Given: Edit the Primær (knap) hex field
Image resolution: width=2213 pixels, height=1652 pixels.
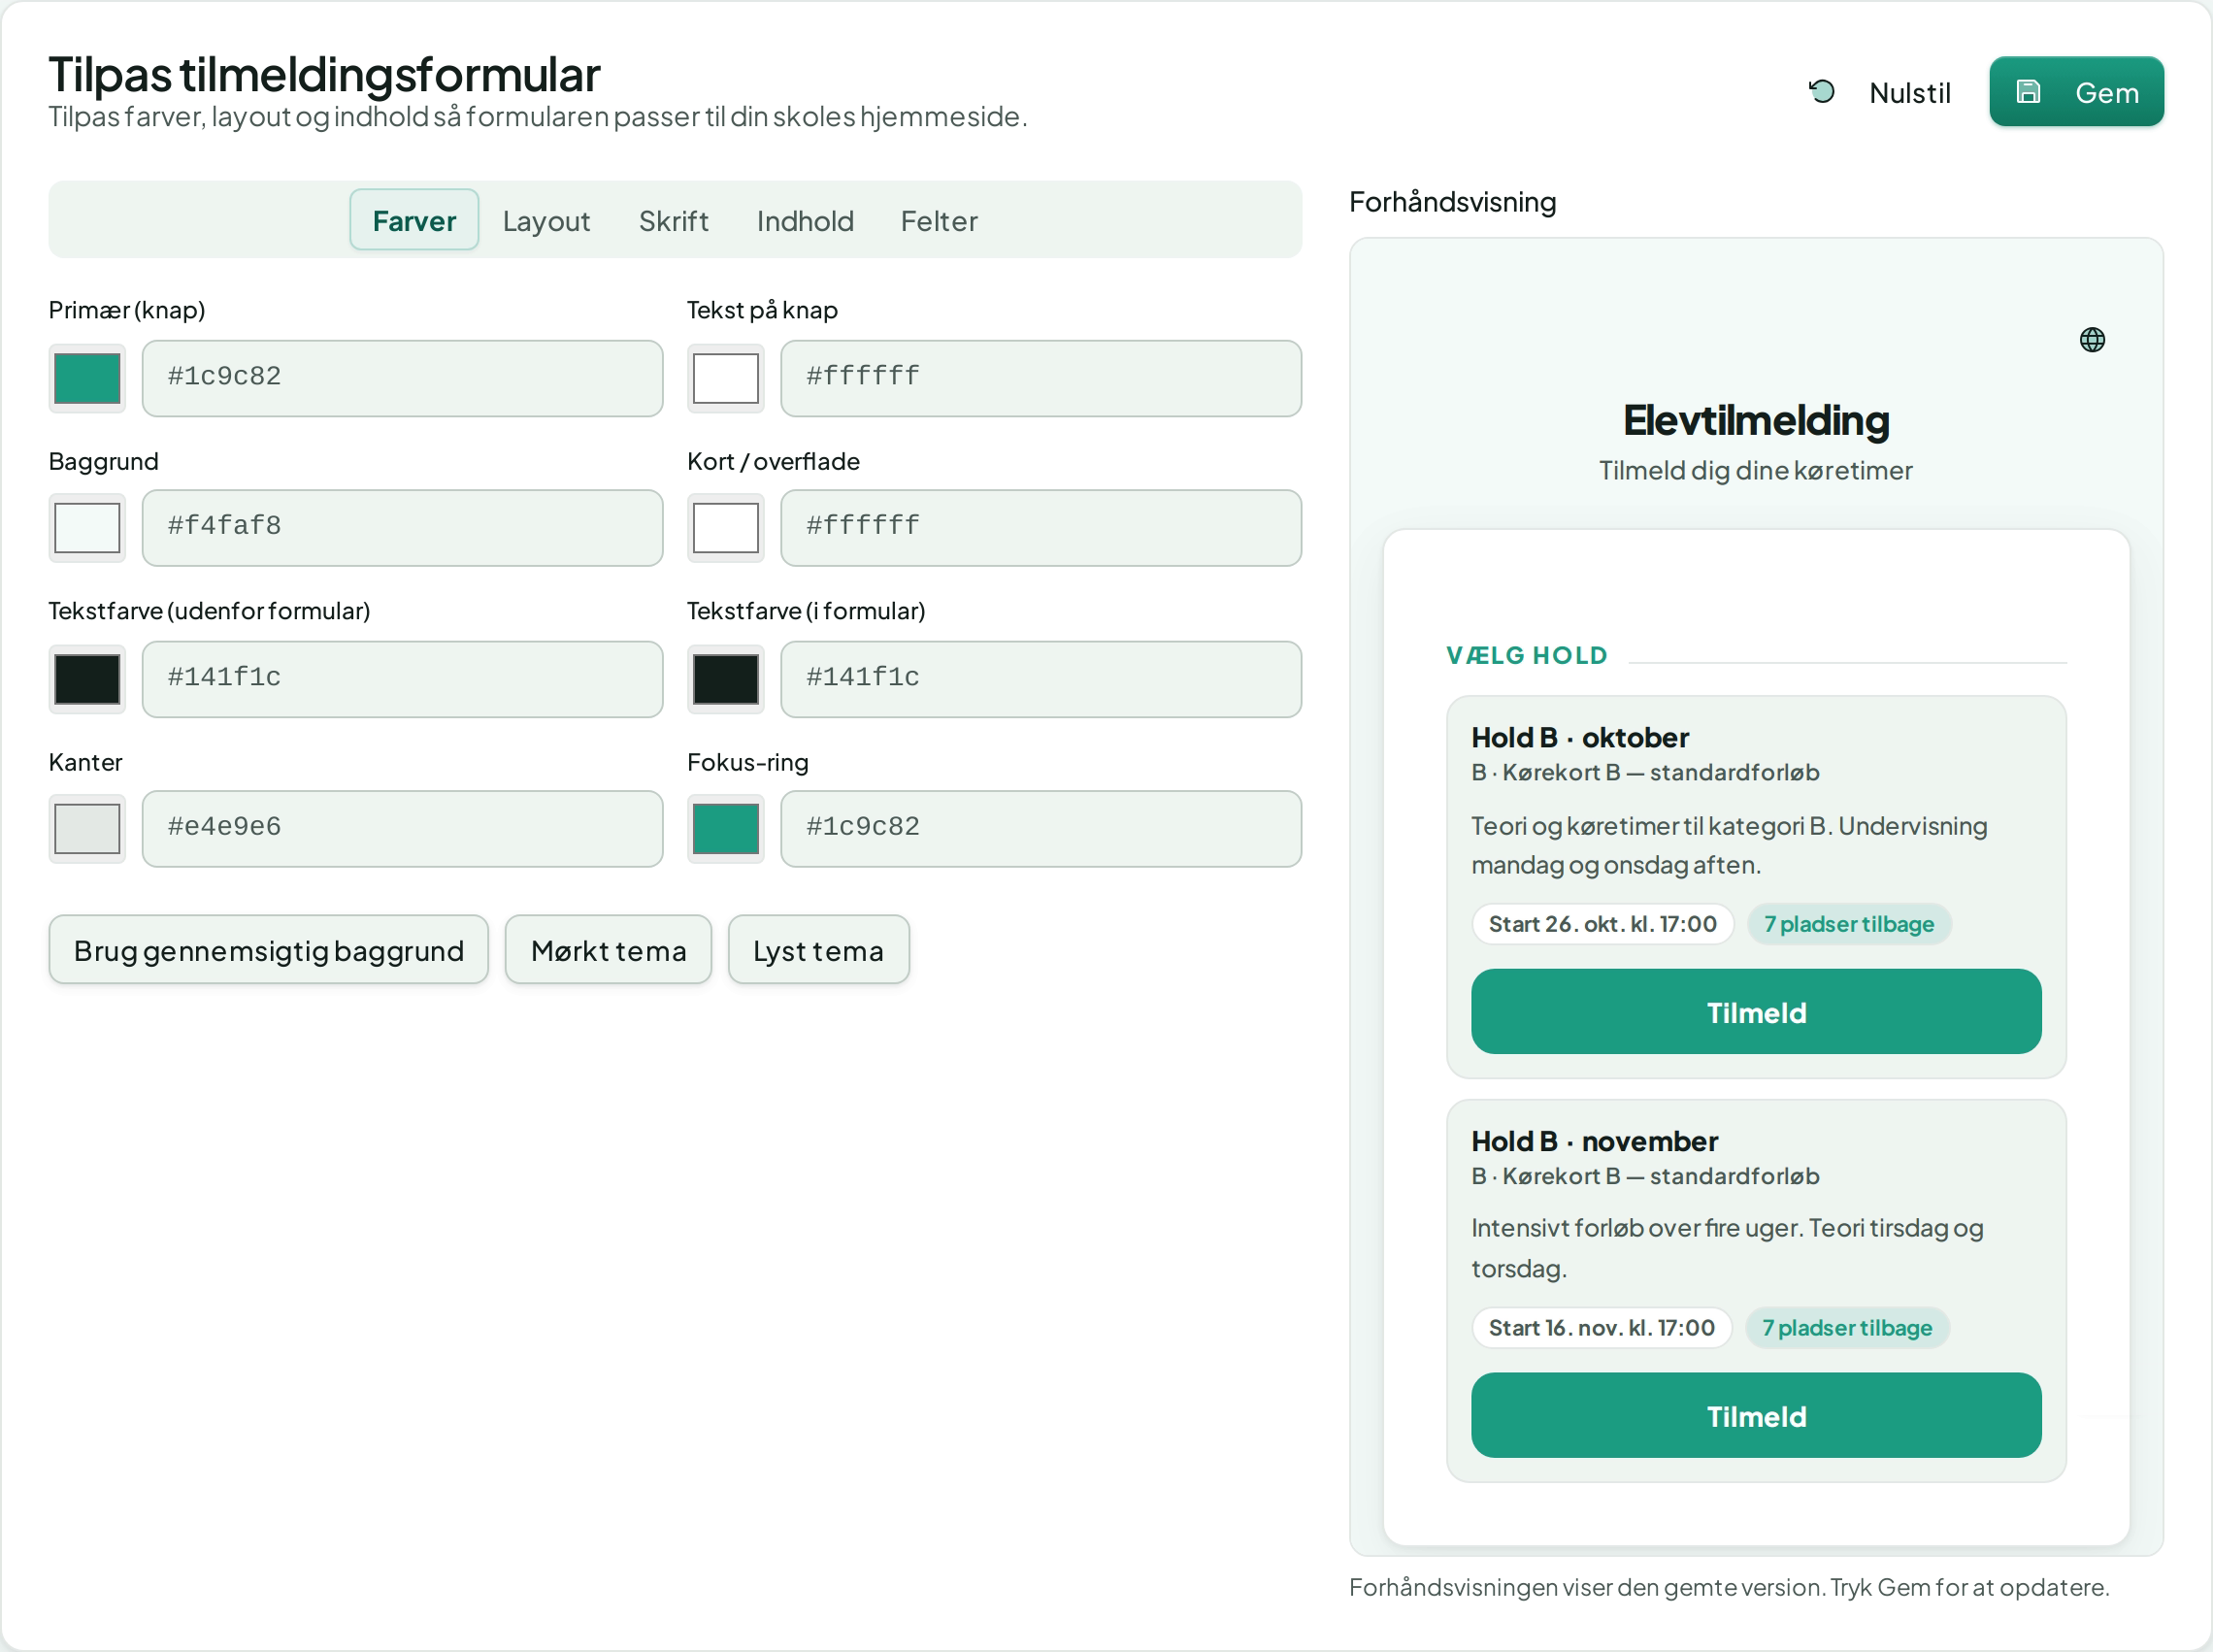Looking at the screenshot, I should click(402, 378).
